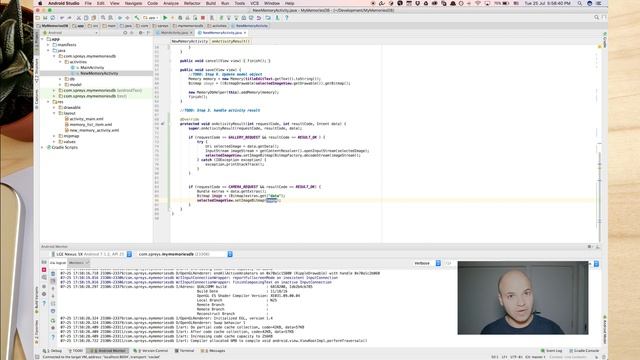Open the Refactor menu

coord(192,3)
